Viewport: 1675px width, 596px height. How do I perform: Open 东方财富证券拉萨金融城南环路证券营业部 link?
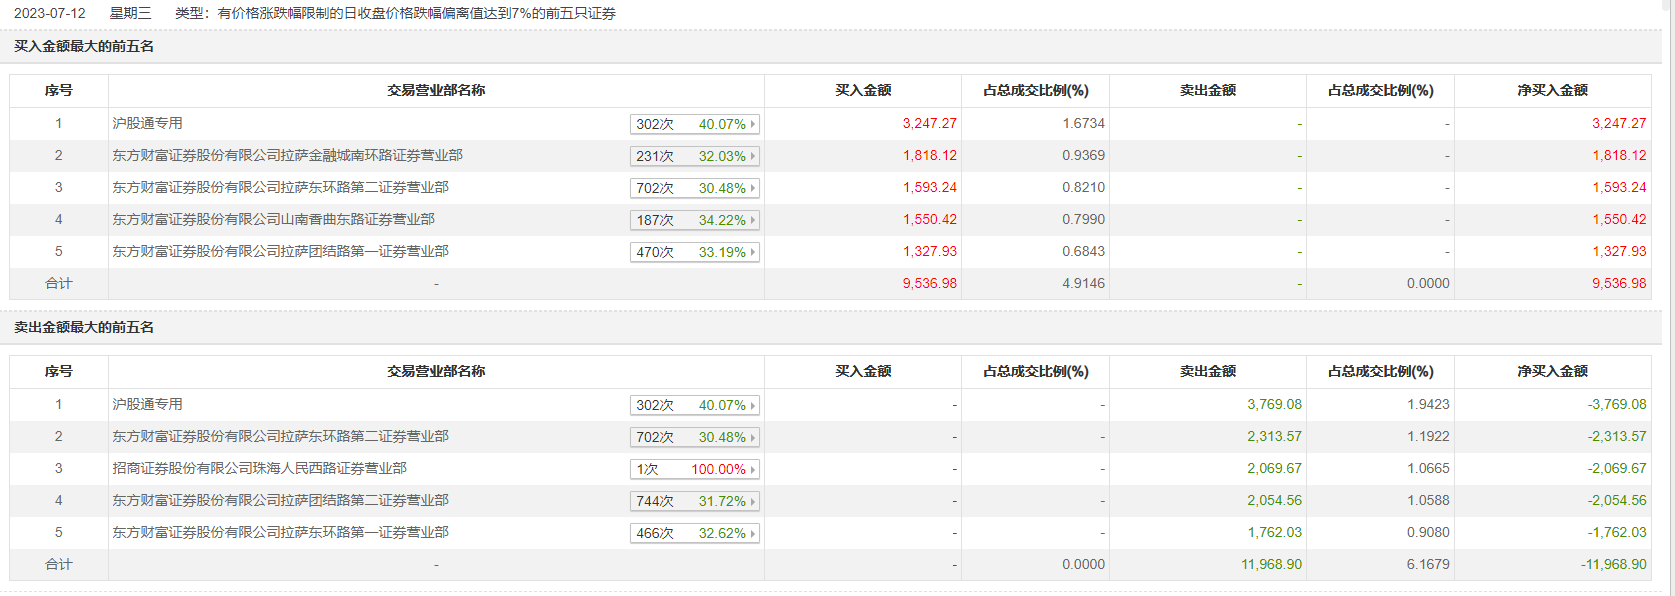click(287, 155)
